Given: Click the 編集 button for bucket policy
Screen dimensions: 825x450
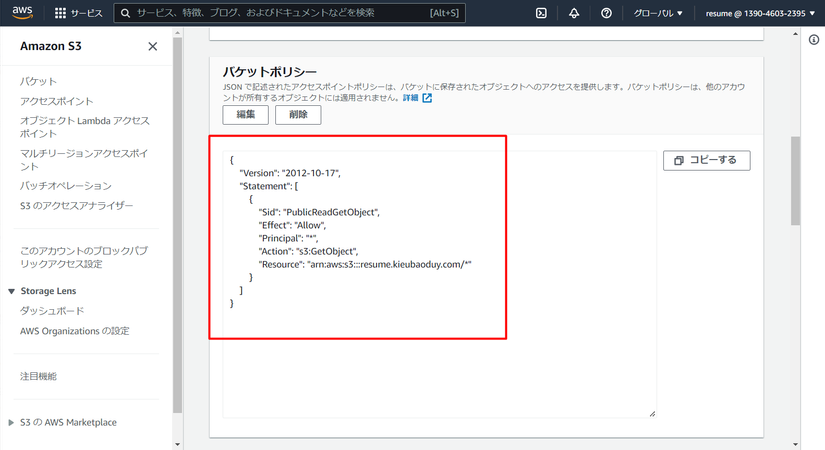Looking at the screenshot, I should (245, 115).
